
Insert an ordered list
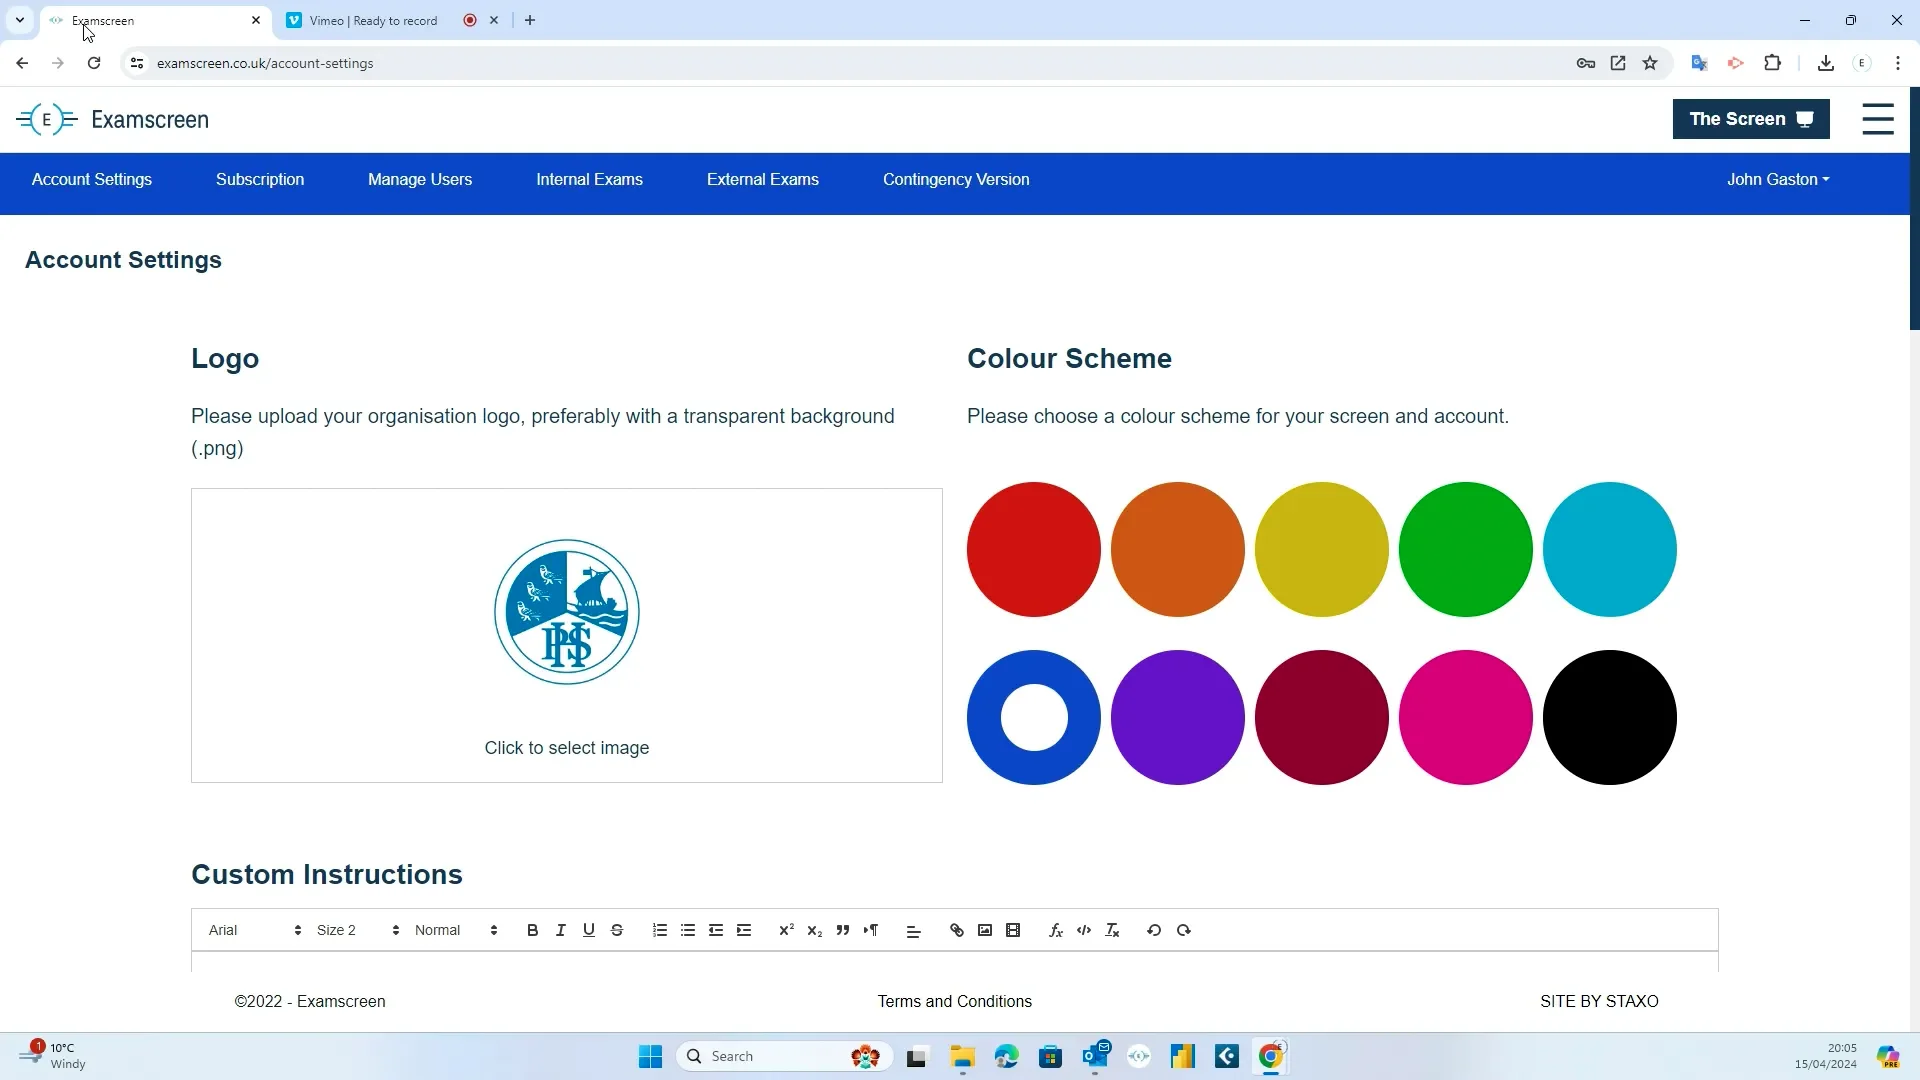[x=659, y=931]
